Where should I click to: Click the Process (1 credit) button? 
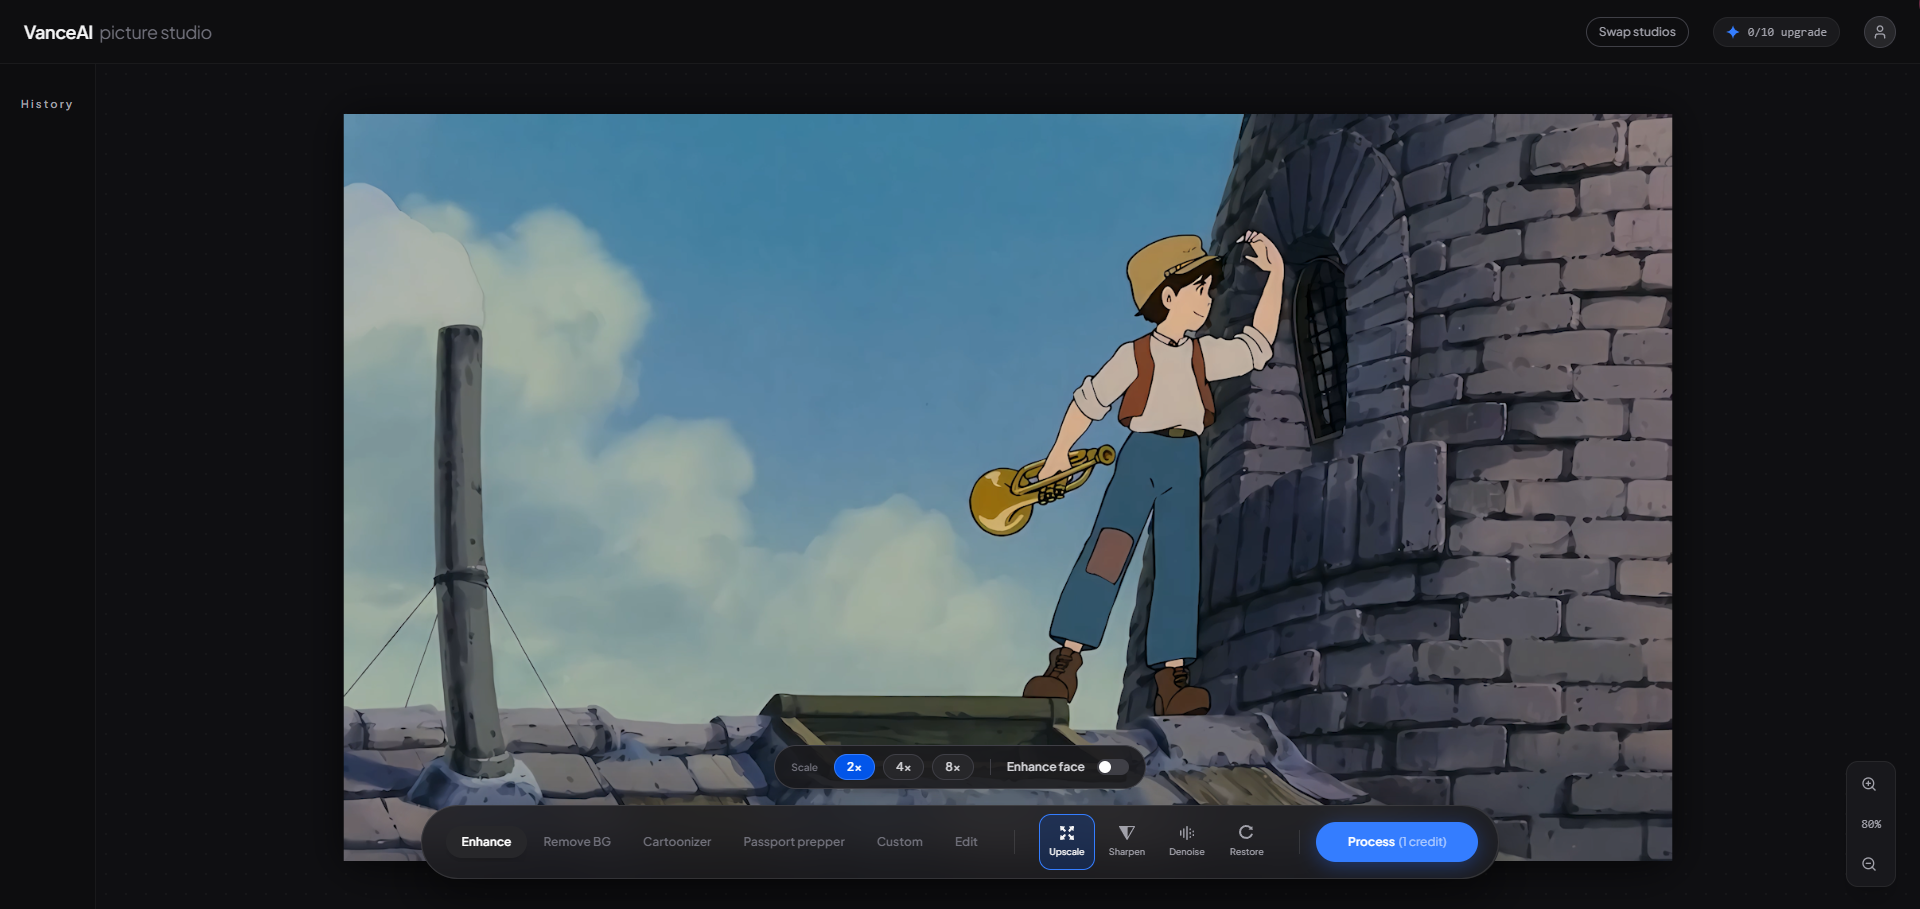tap(1396, 842)
